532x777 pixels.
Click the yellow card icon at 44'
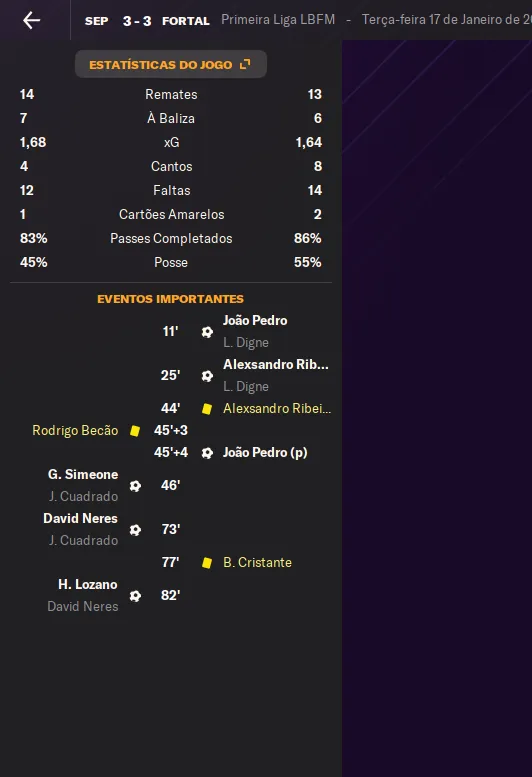(x=207, y=408)
